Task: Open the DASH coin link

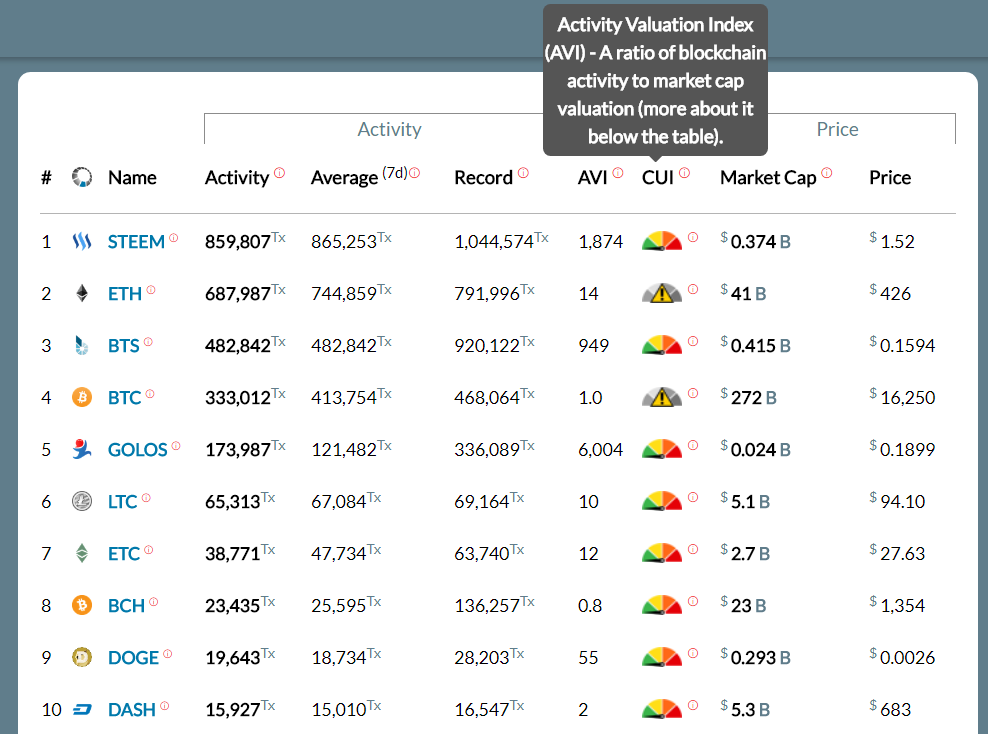Action: pyautogui.click(x=132, y=710)
